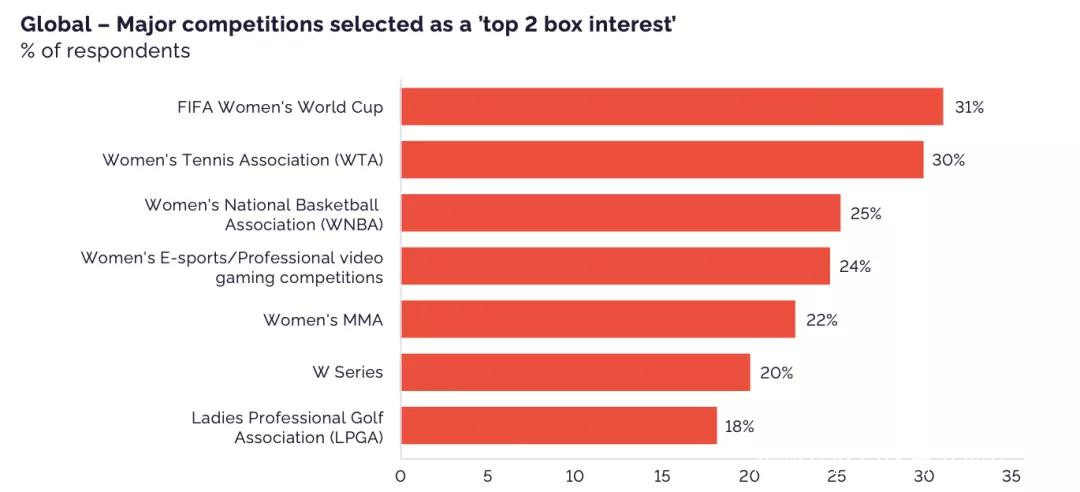Click the 'W Series' axis label
1080x492 pixels.
point(348,373)
